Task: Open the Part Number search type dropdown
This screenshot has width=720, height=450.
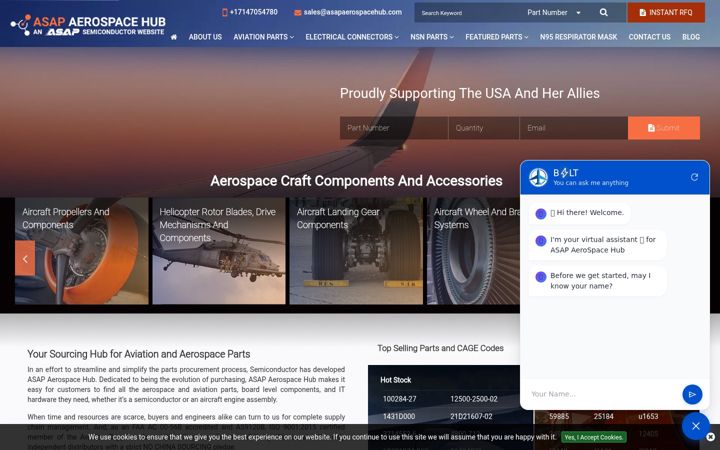Action: 554,12
